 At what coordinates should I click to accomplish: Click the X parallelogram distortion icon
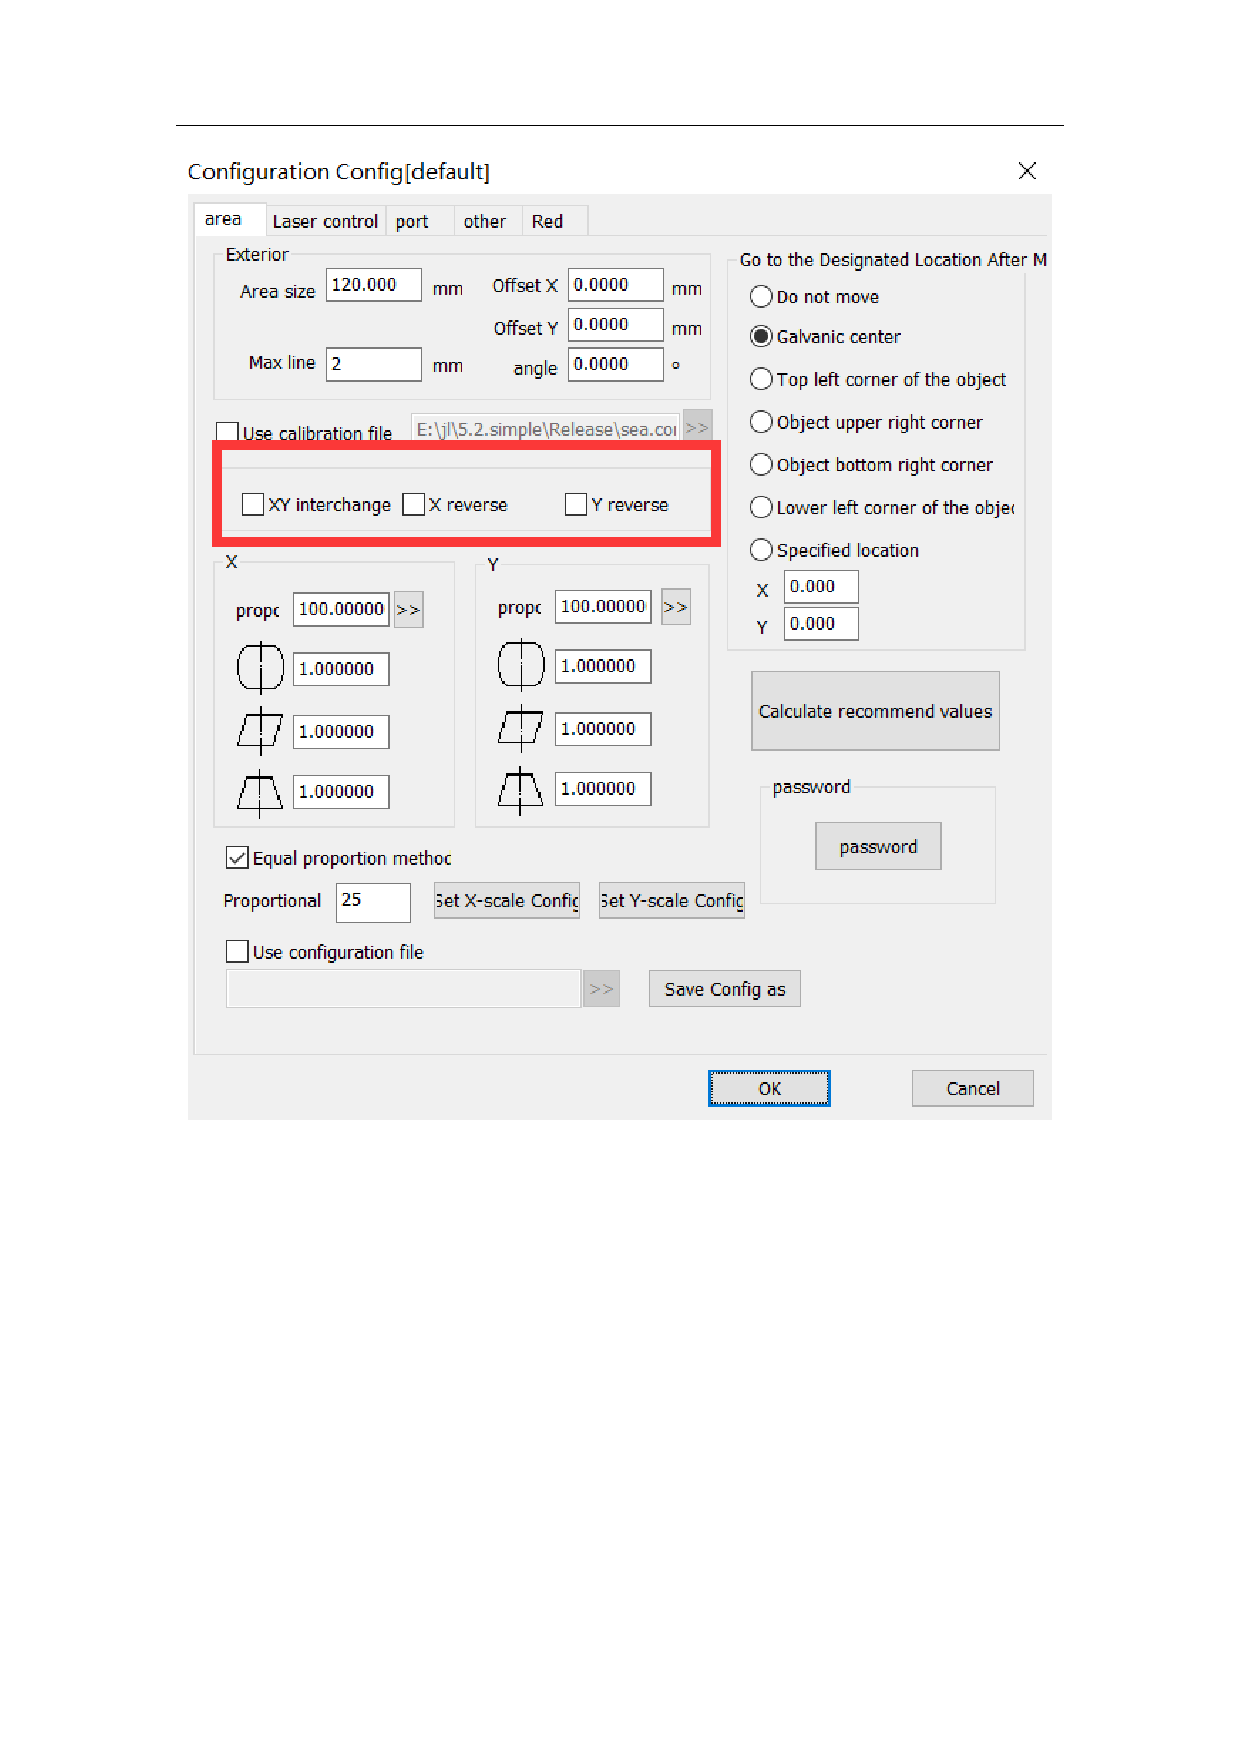[260, 731]
